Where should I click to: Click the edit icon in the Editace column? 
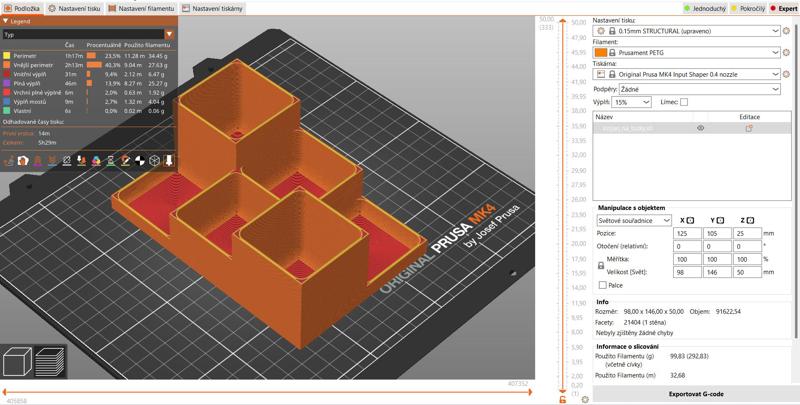pos(748,128)
